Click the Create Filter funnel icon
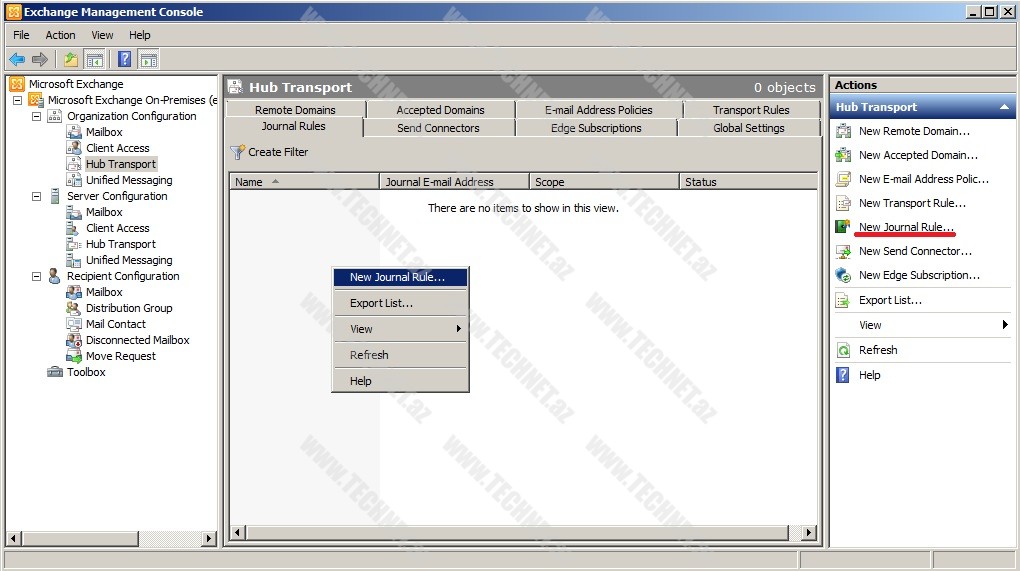Screen dimensions: 1020x571 237,152
